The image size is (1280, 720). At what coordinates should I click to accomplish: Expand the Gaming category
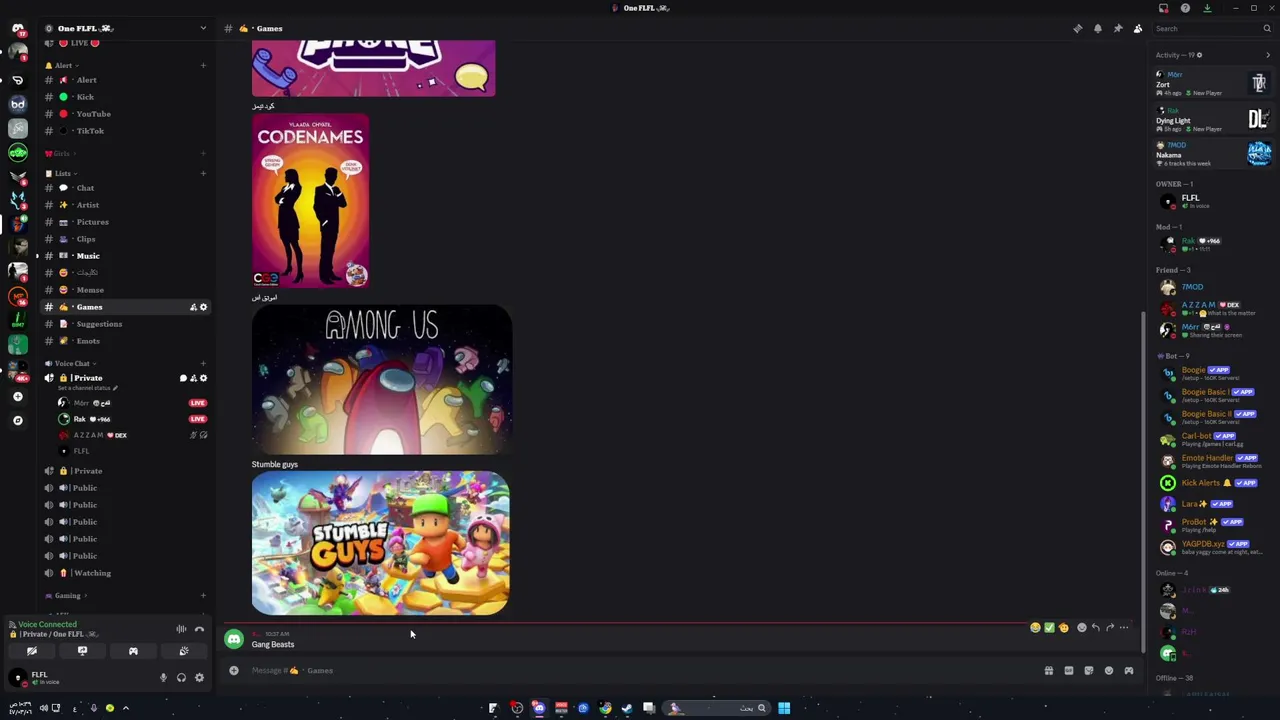point(66,595)
